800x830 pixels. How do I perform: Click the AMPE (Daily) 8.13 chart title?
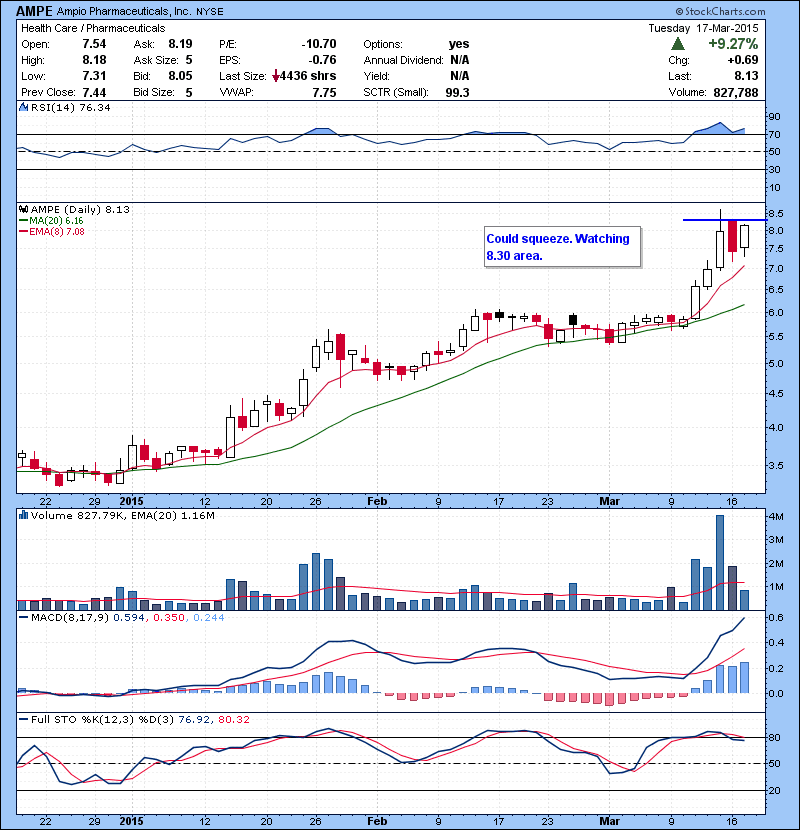(80, 210)
